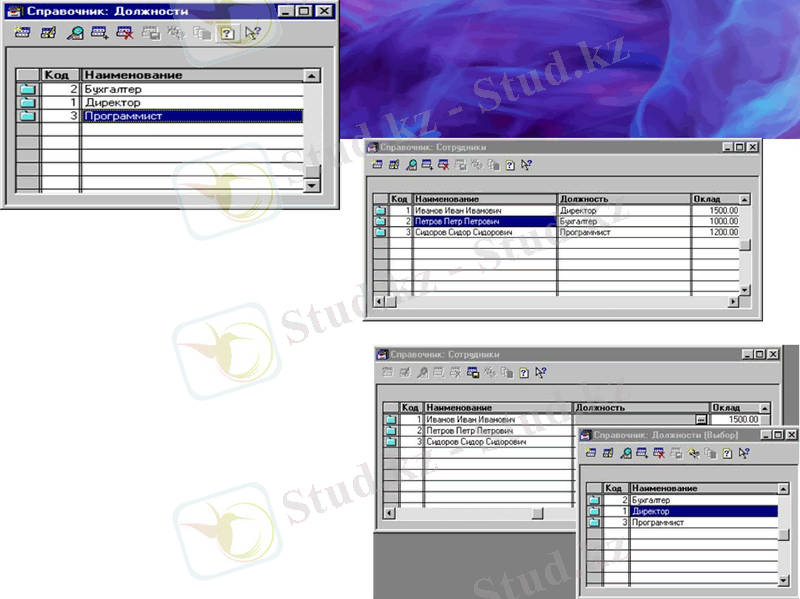Select Программист row in main Должности window
This screenshot has width=800, height=599.
[x=190, y=116]
